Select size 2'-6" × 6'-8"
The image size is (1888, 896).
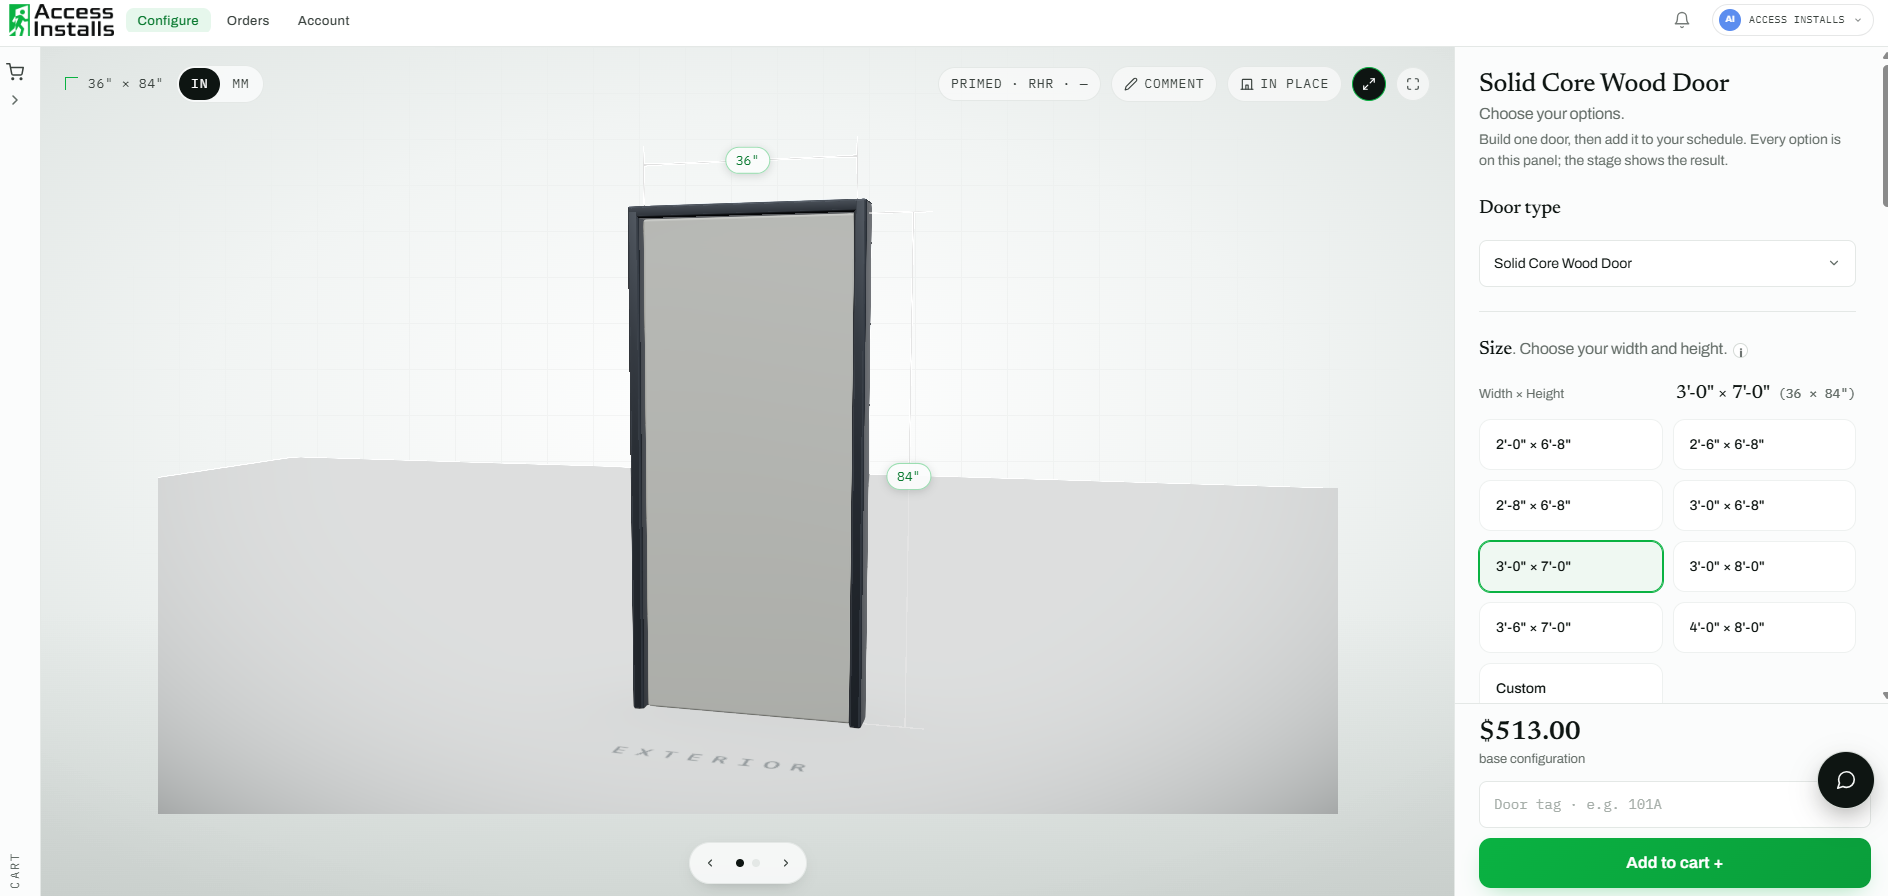click(x=1764, y=444)
